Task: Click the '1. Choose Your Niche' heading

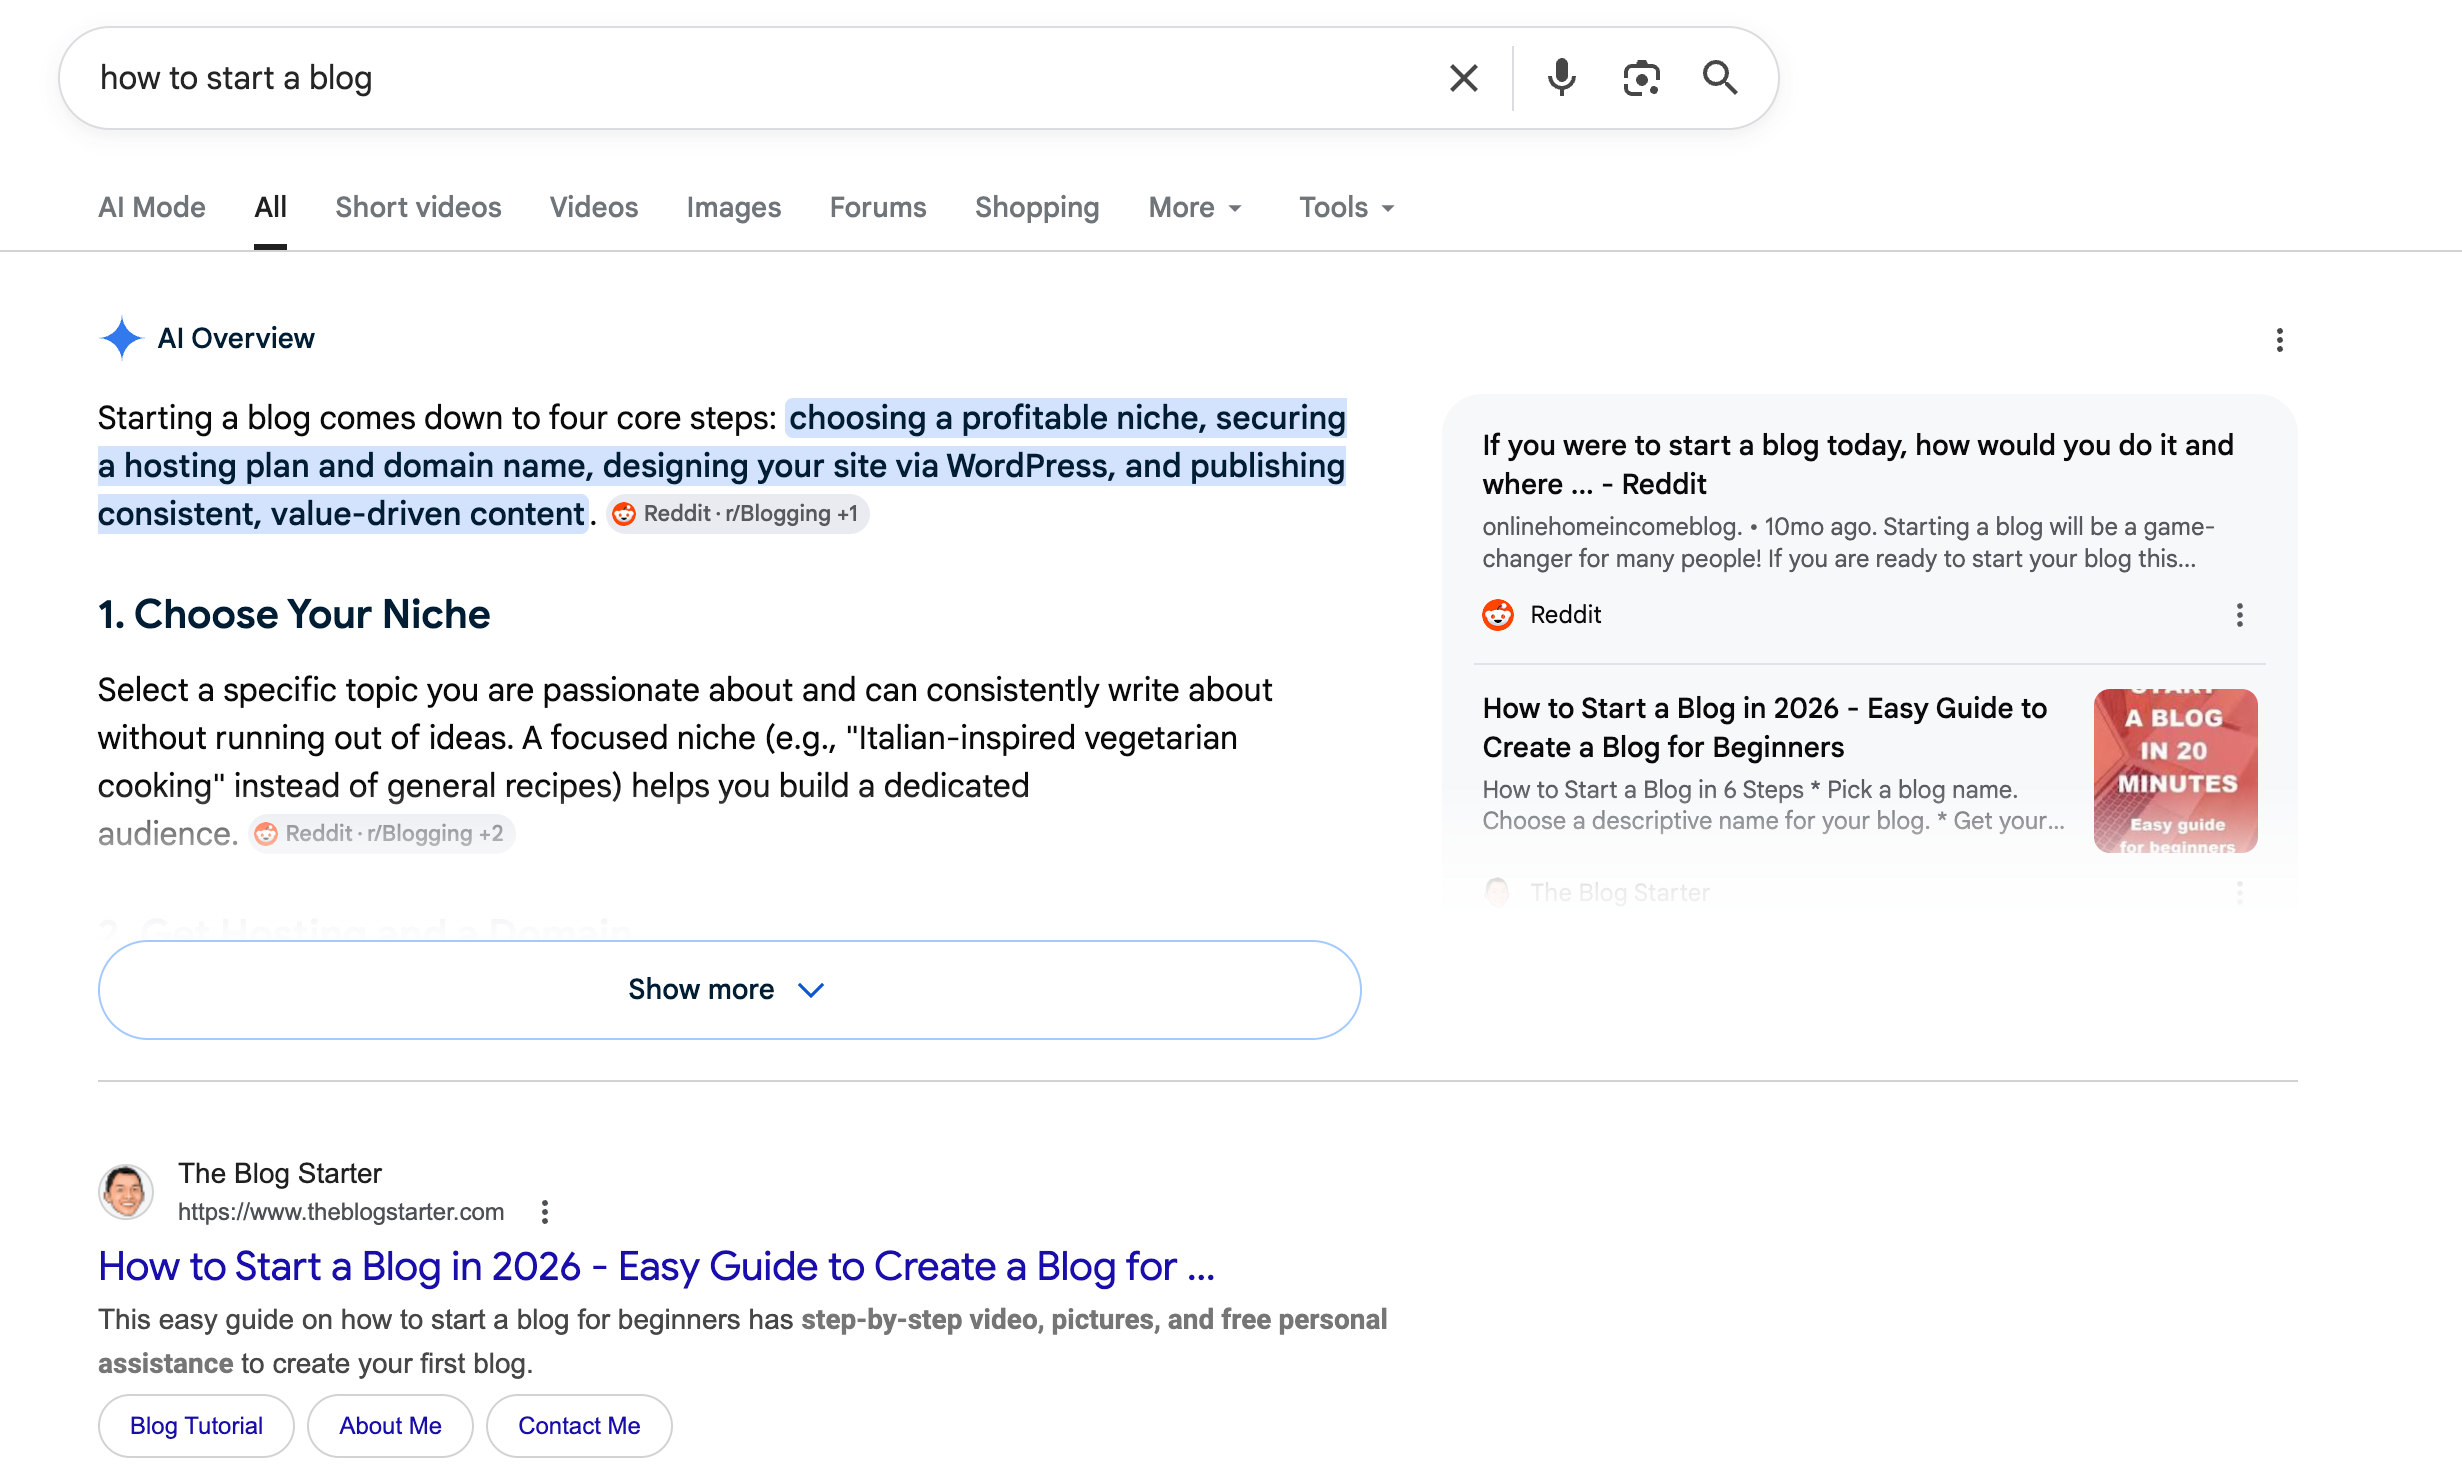Action: pyautogui.click(x=294, y=614)
